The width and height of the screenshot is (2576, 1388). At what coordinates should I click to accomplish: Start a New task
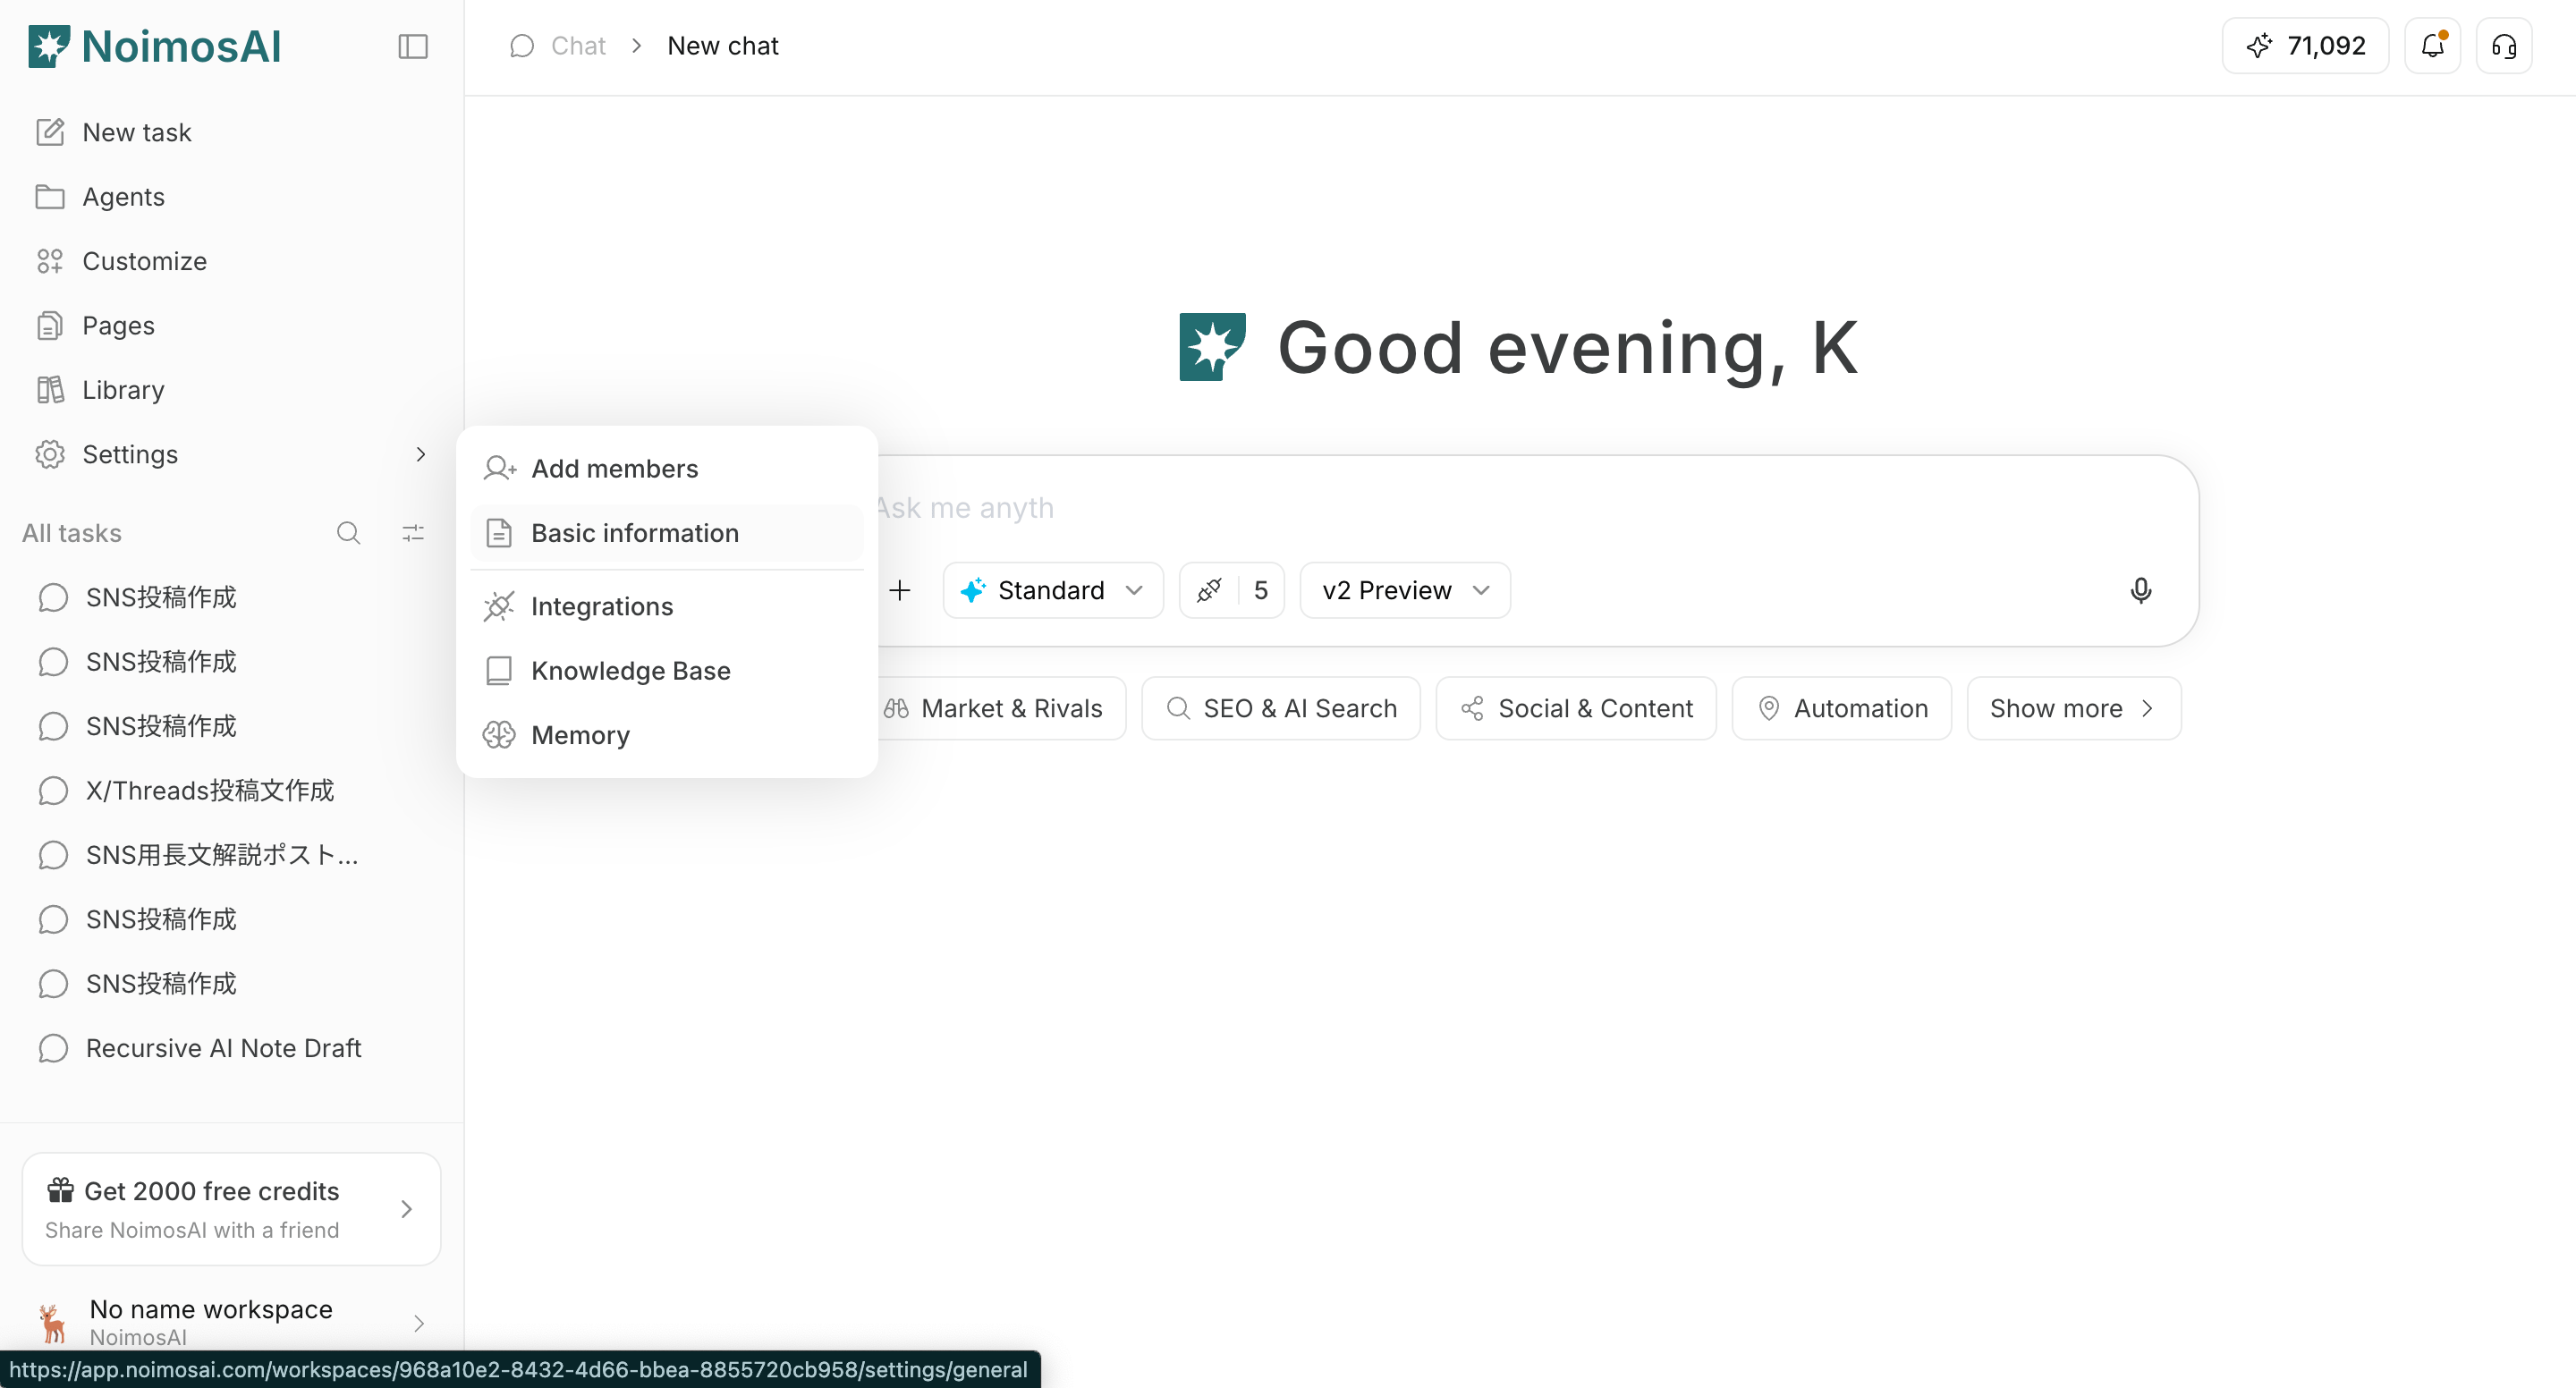[x=231, y=132]
